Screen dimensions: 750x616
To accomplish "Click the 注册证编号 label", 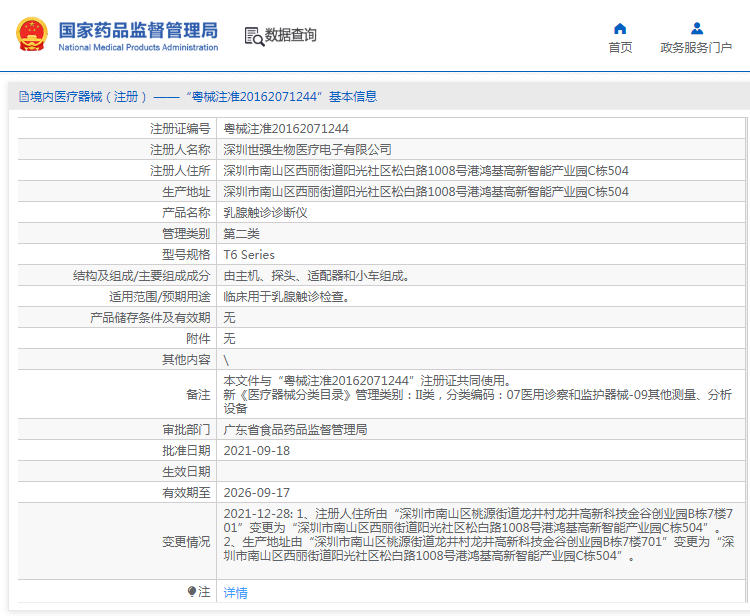I will tap(180, 129).
